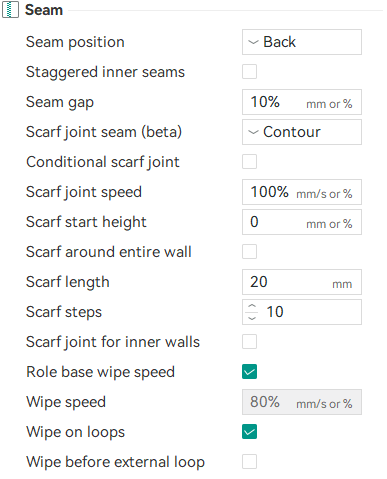This screenshot has height=479, width=387.
Task: Click the chevron beside Back
Action: 253,42
